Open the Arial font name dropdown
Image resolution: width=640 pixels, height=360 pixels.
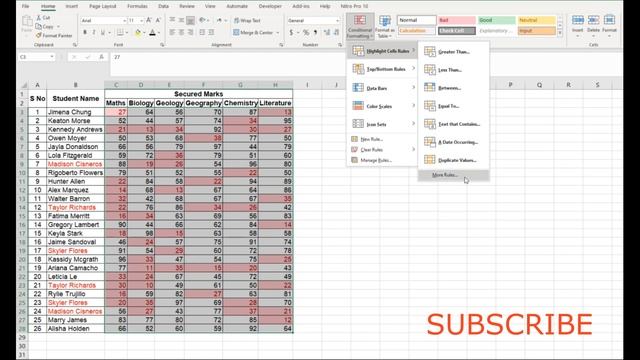click(124, 20)
